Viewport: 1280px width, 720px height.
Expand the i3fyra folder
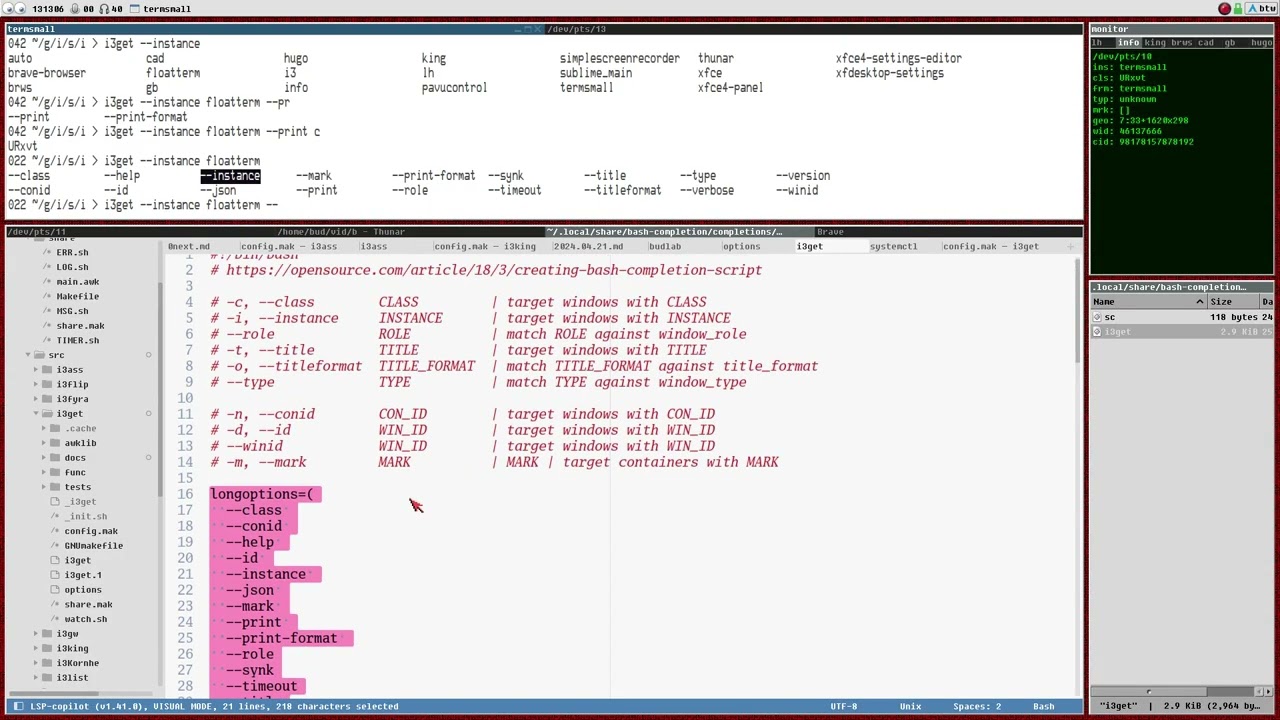click(x=36, y=399)
